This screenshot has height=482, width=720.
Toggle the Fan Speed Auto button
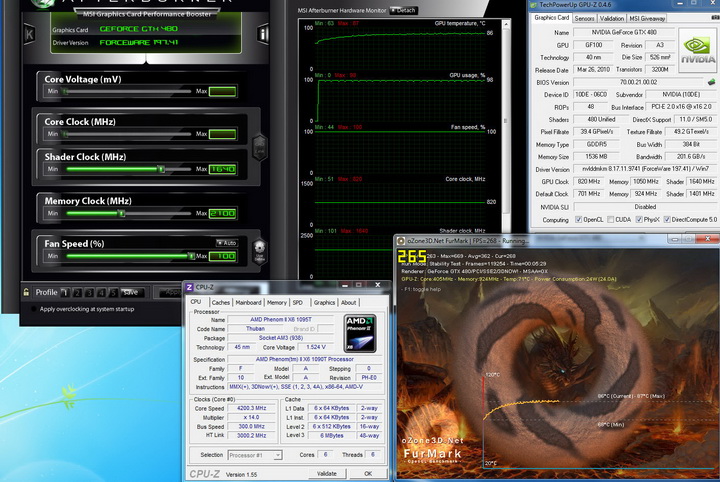pyautogui.click(x=226, y=243)
